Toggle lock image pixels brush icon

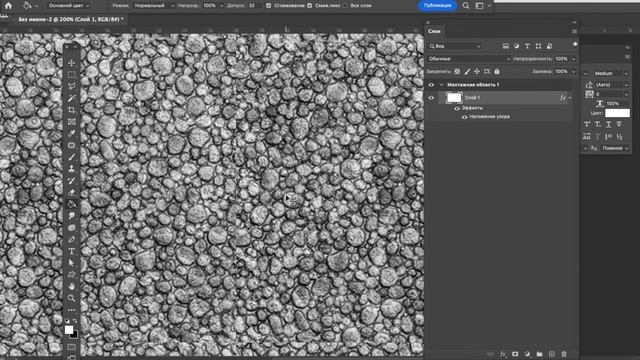467,71
